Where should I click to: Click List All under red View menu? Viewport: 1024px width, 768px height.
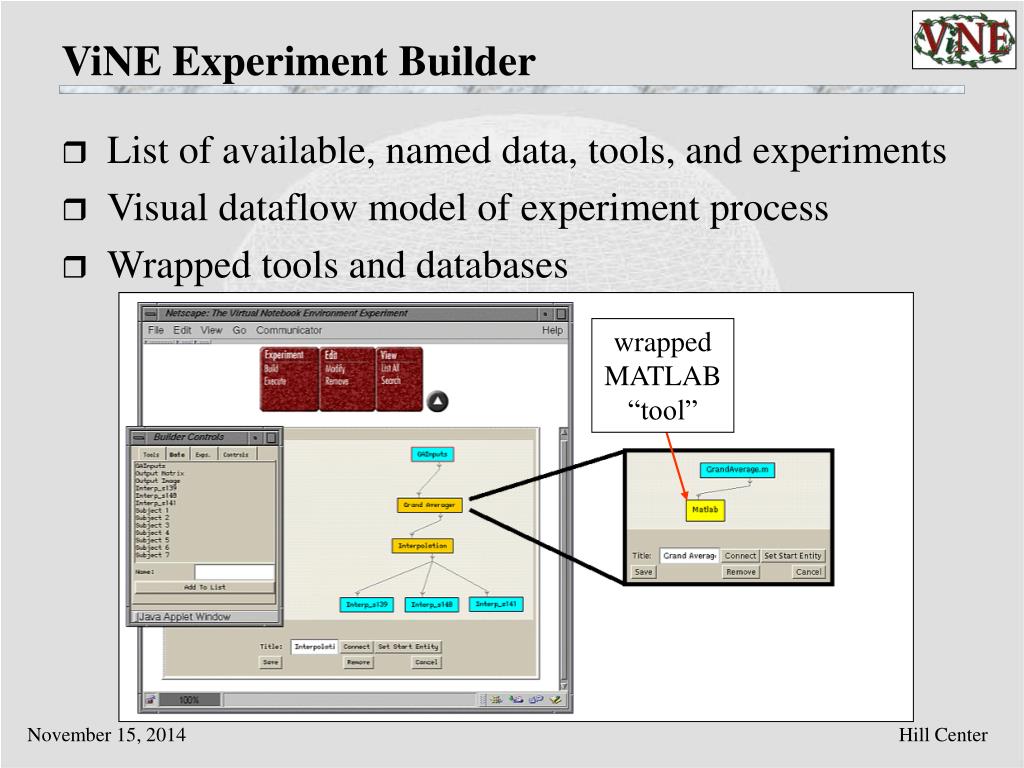390,368
